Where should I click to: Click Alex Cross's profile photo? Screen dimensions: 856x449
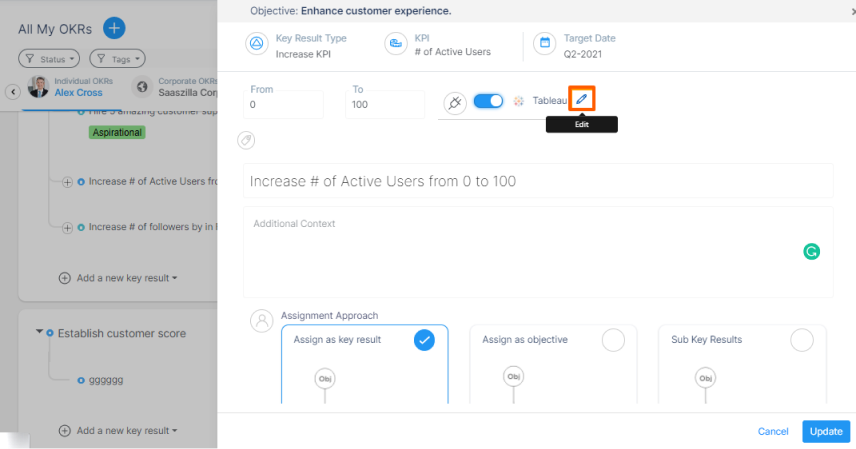[38, 87]
